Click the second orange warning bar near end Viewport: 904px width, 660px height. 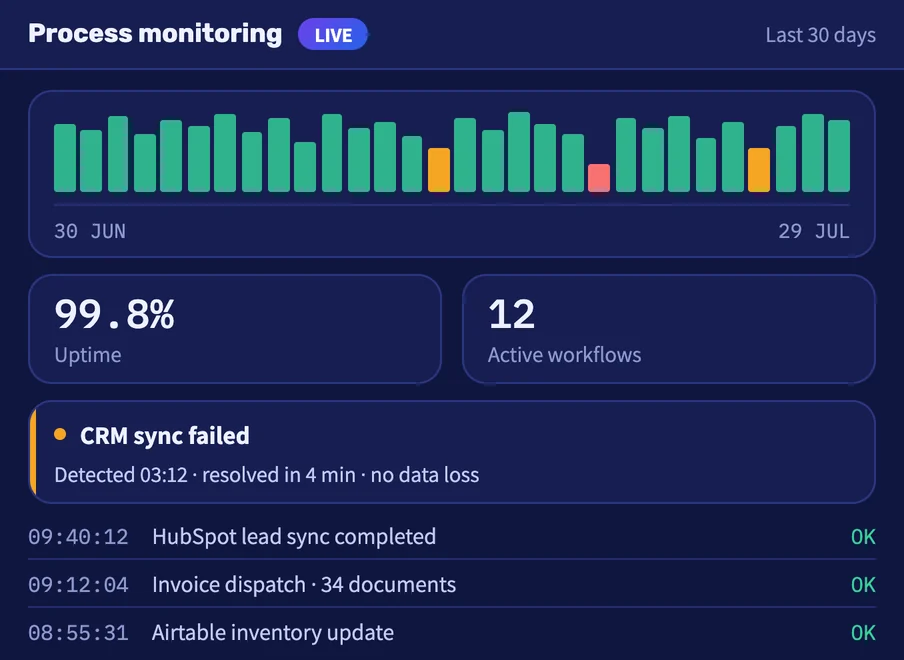point(759,170)
